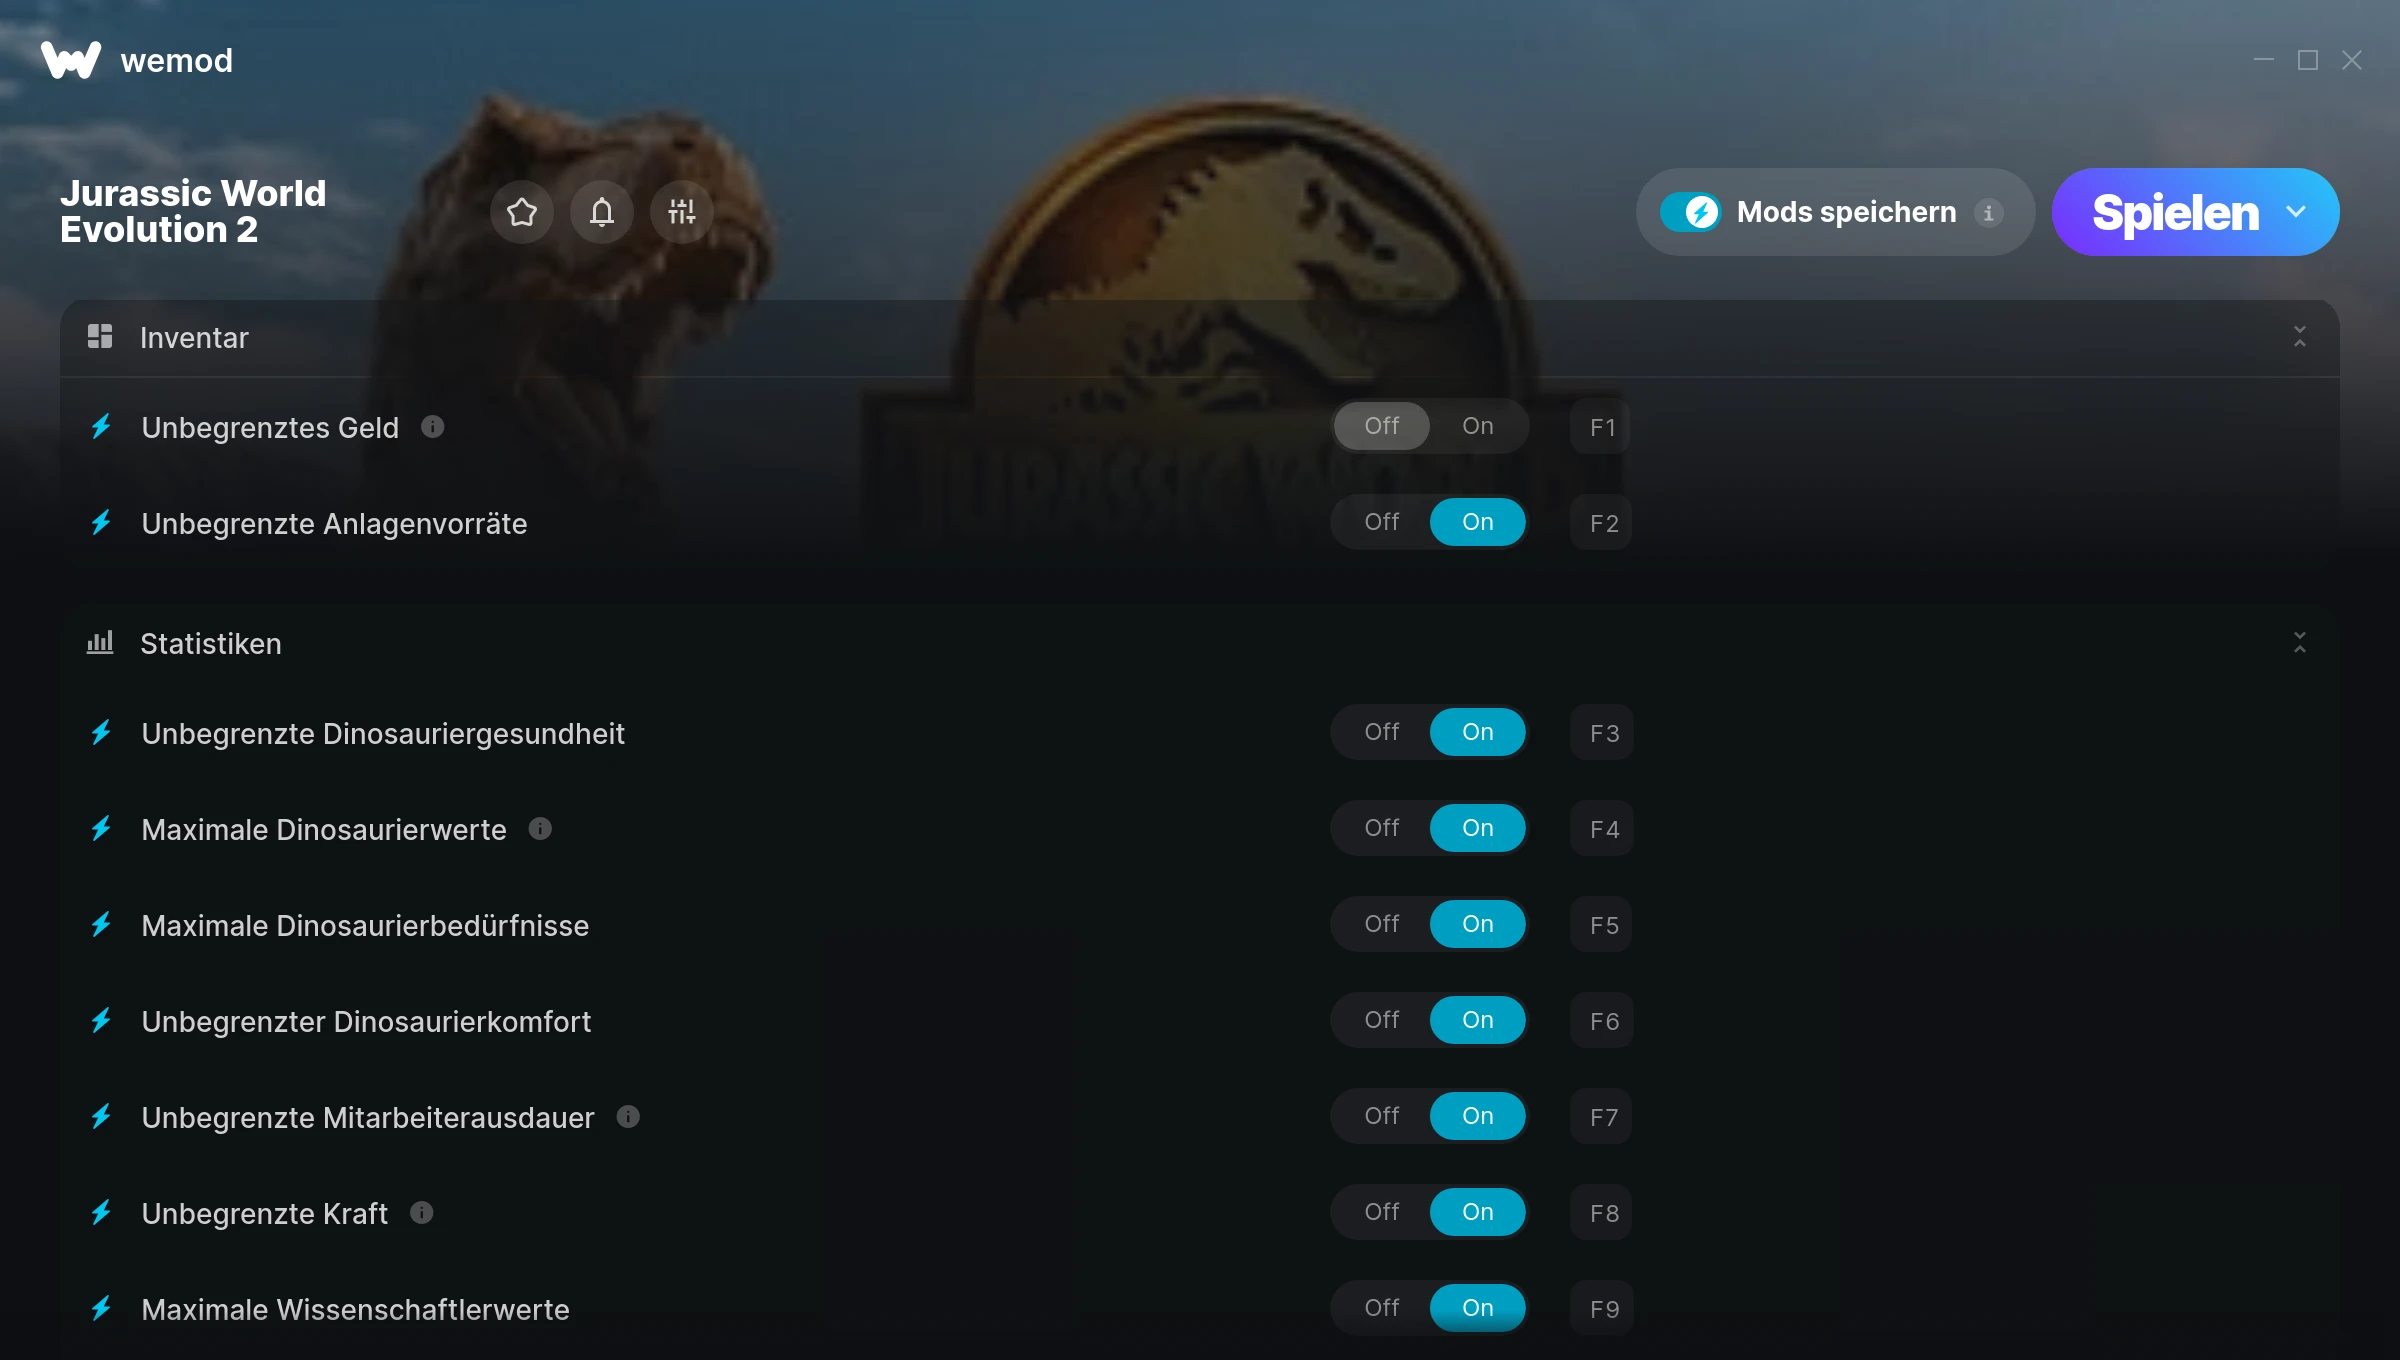This screenshot has width=2400, height=1360.
Task: Open notifications bell icon
Action: (602, 212)
